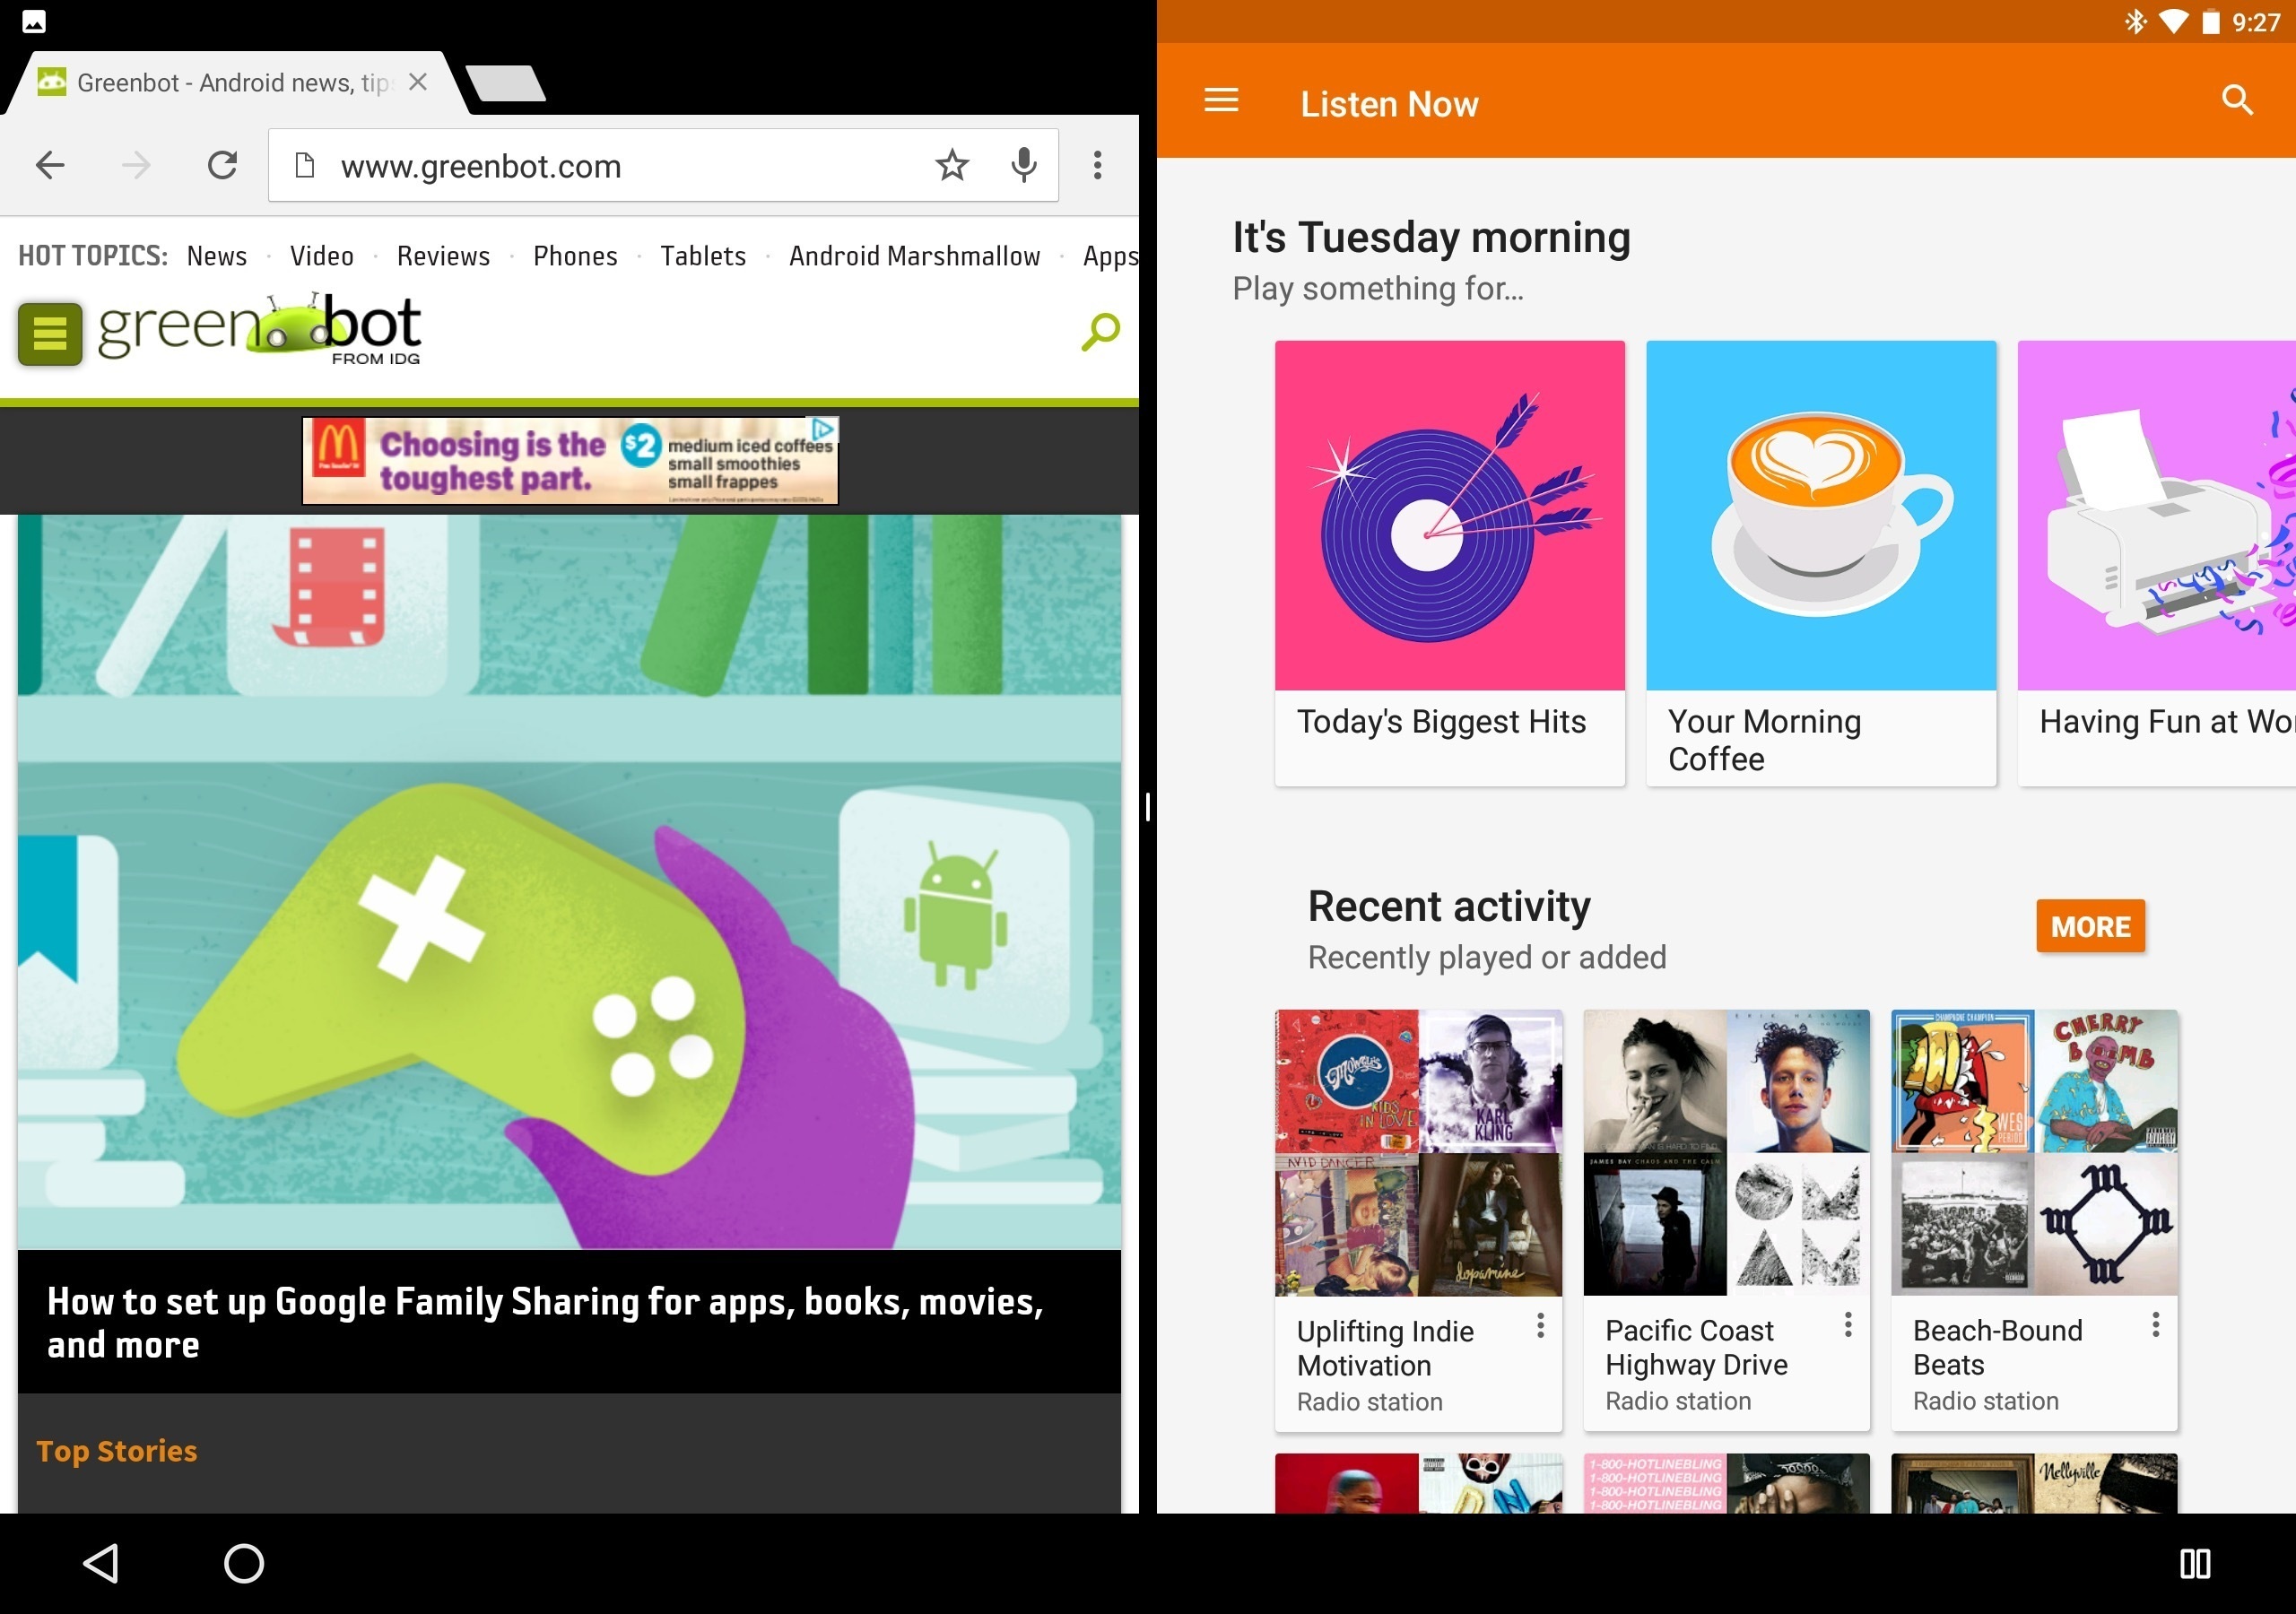2296x1614 pixels.
Task: Search in Play Music
Action: coord(2237,100)
